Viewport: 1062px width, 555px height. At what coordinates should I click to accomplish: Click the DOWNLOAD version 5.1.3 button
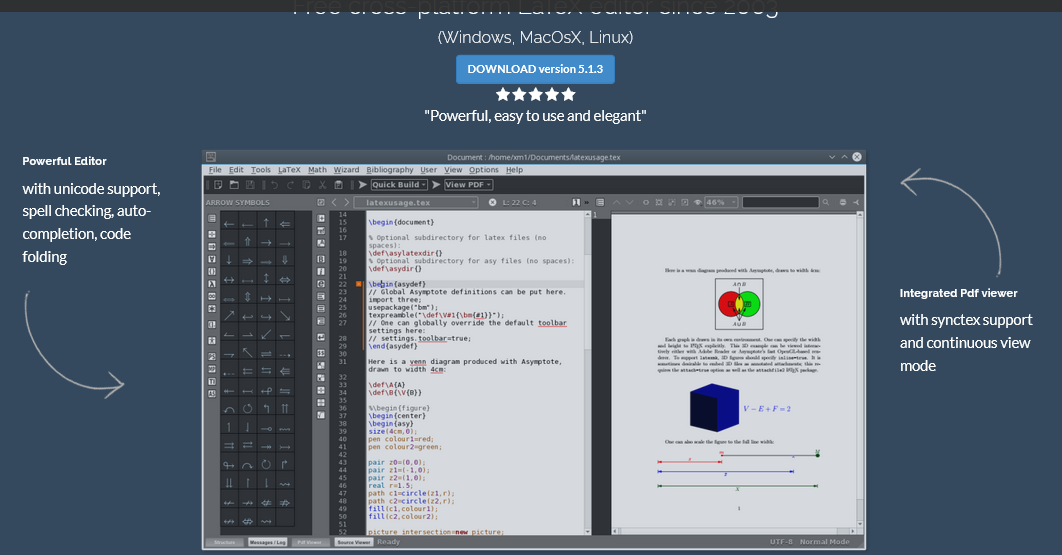coord(535,69)
